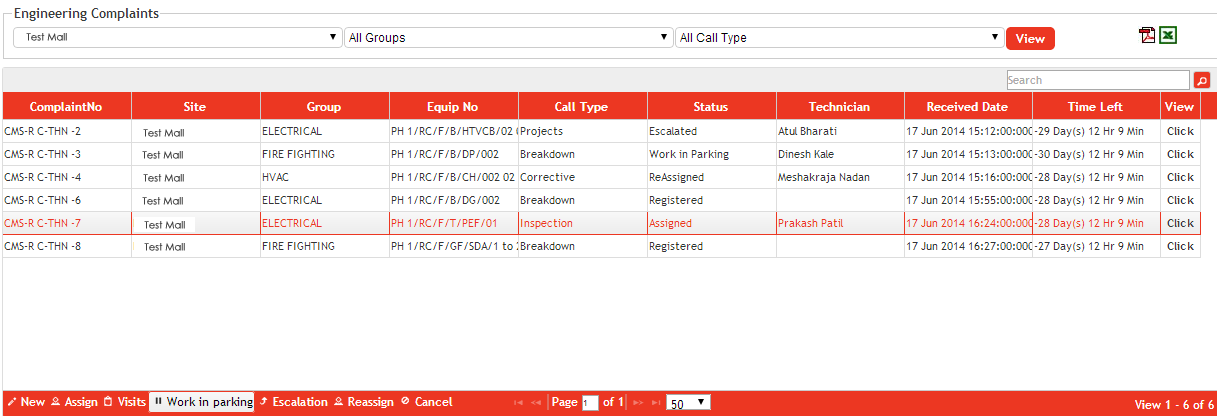This screenshot has width=1217, height=416.
Task: Click Assign in the bottom toolbar
Action: 73,402
